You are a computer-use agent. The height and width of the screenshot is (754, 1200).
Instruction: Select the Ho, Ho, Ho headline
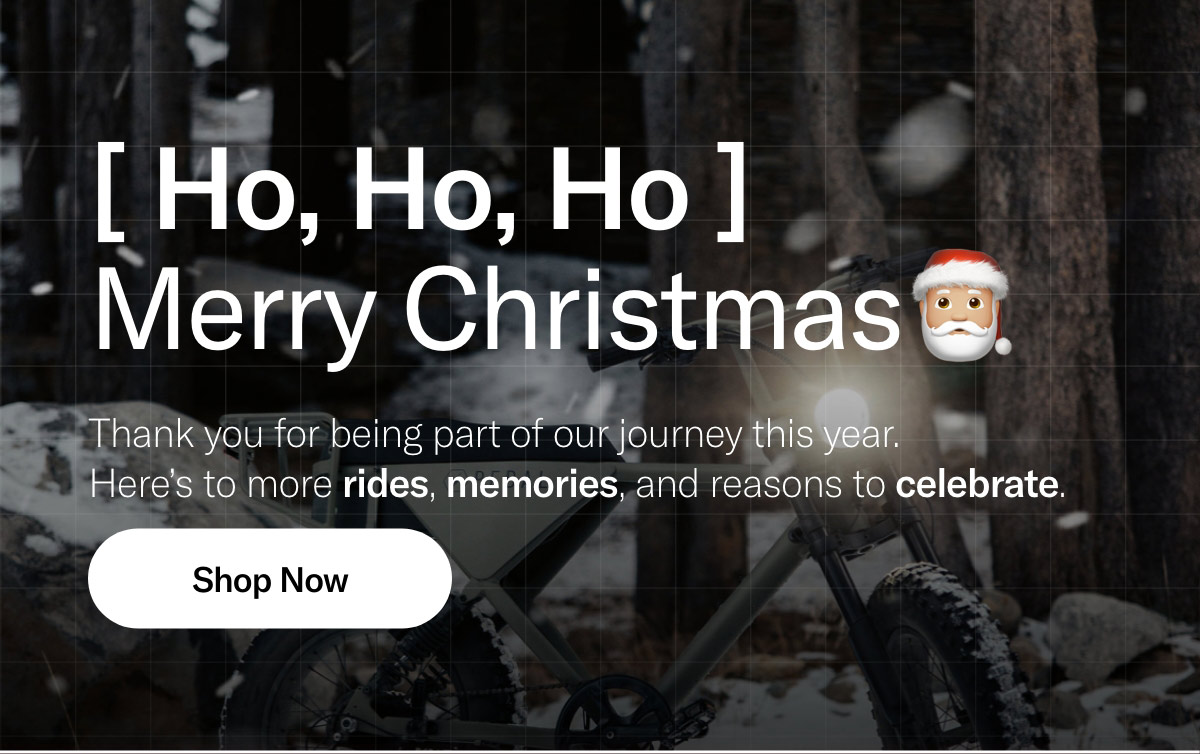point(421,188)
